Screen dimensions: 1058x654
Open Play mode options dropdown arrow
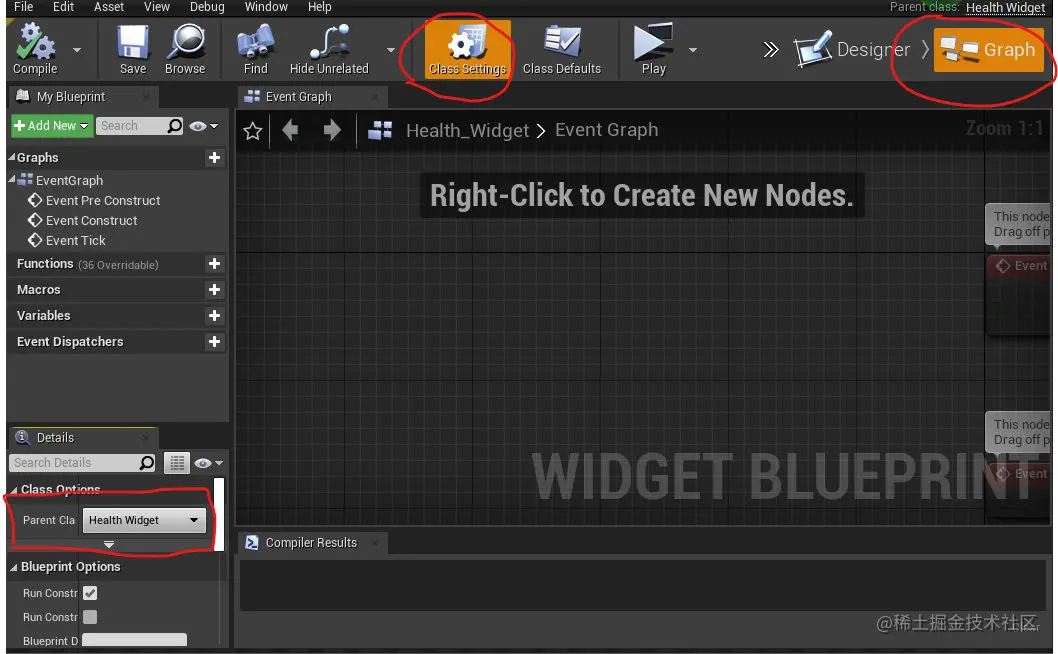(x=692, y=50)
